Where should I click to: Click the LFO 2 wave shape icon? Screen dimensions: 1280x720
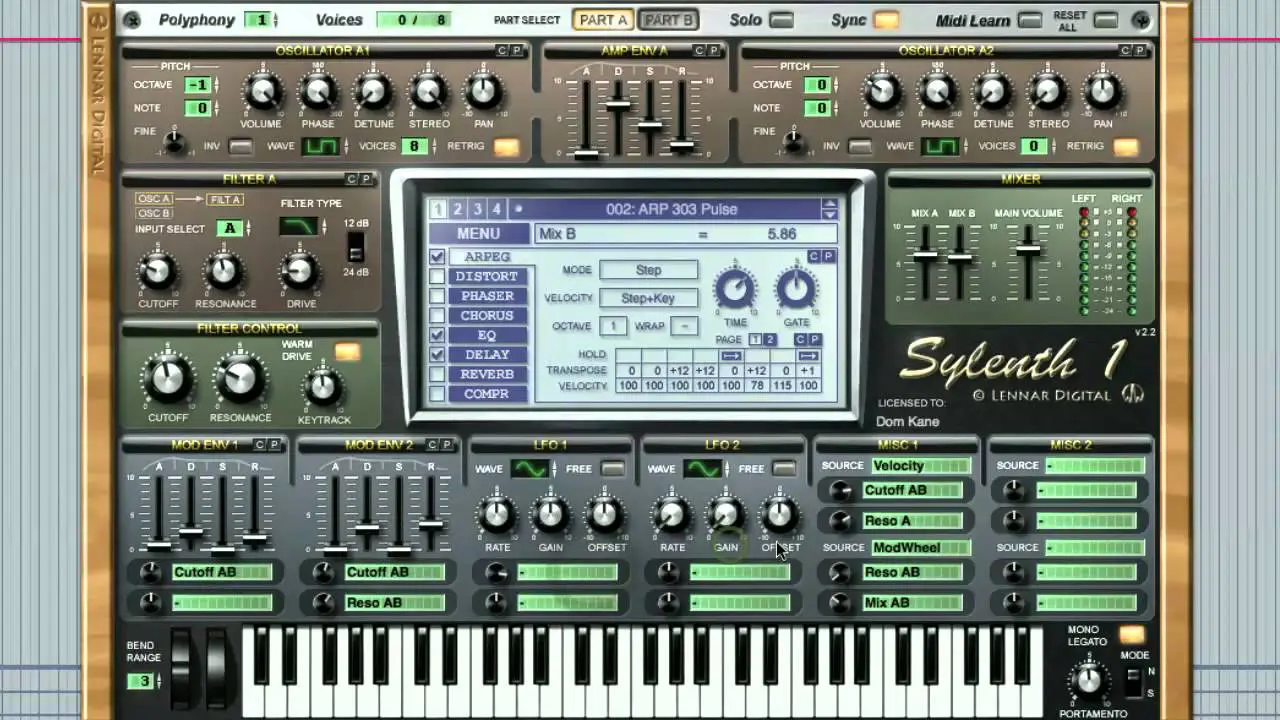coord(701,469)
